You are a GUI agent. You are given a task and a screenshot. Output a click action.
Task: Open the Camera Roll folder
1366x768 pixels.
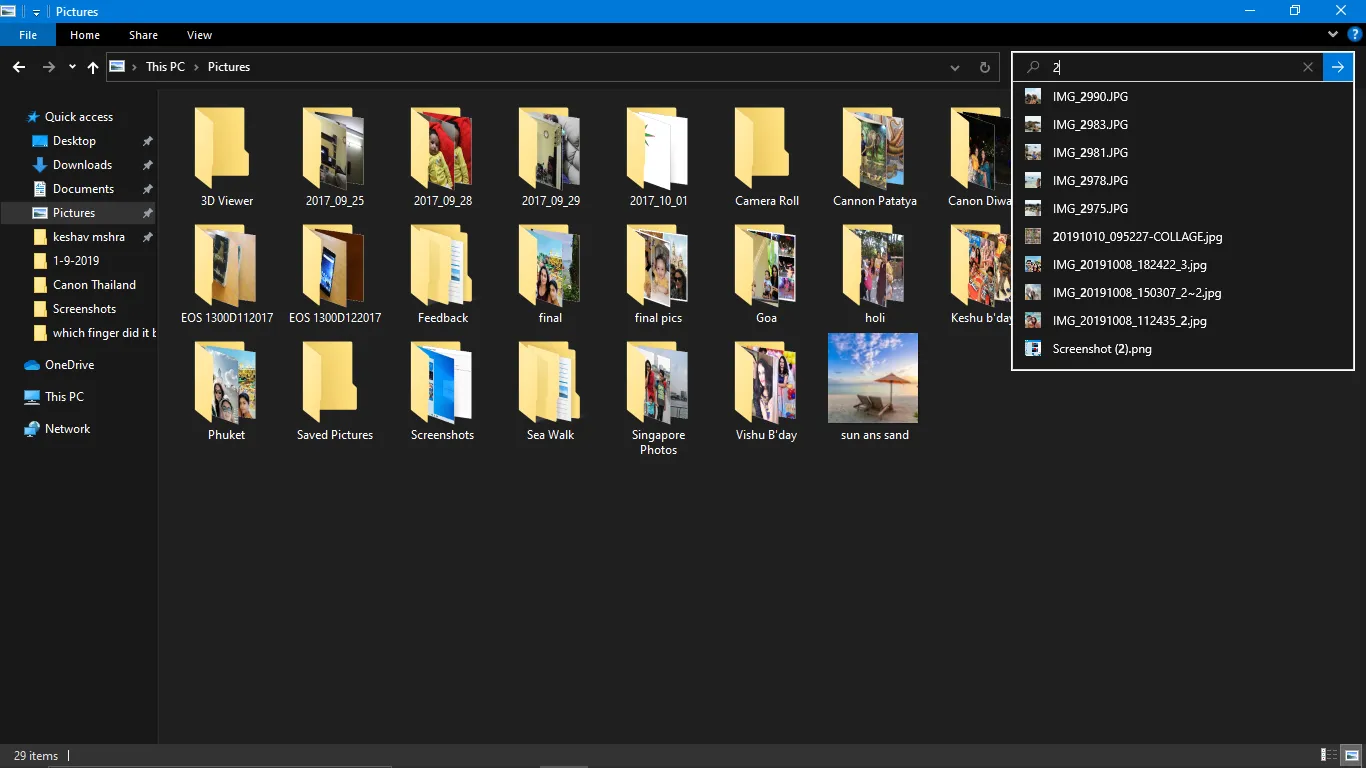[x=767, y=157]
